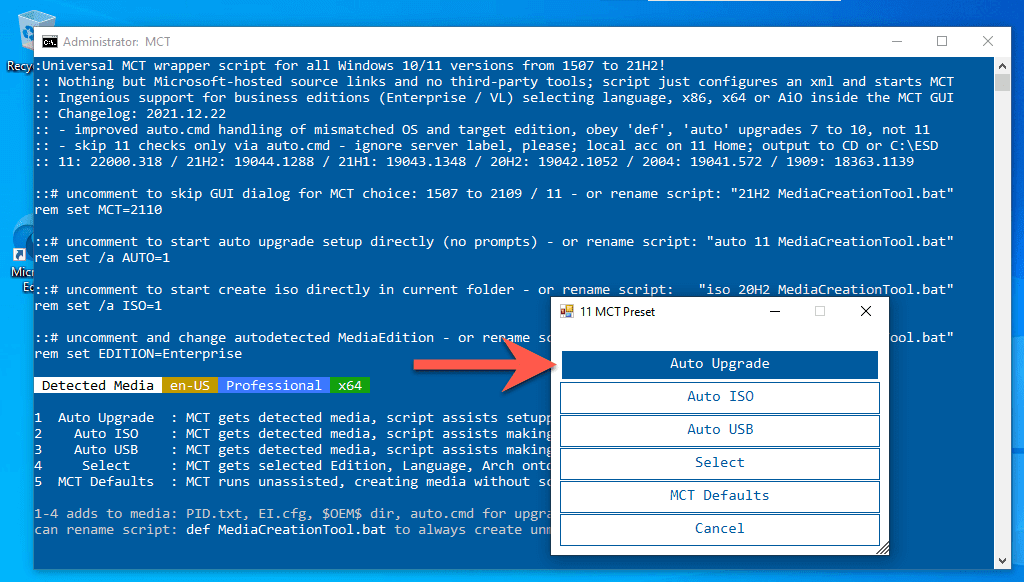
Task: Cancel the MCT Preset dialog
Action: point(719,529)
